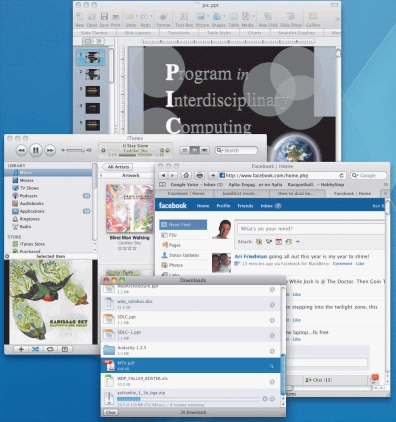Select News Feed in Facebook sidebar
The image size is (396, 422).
point(183,225)
